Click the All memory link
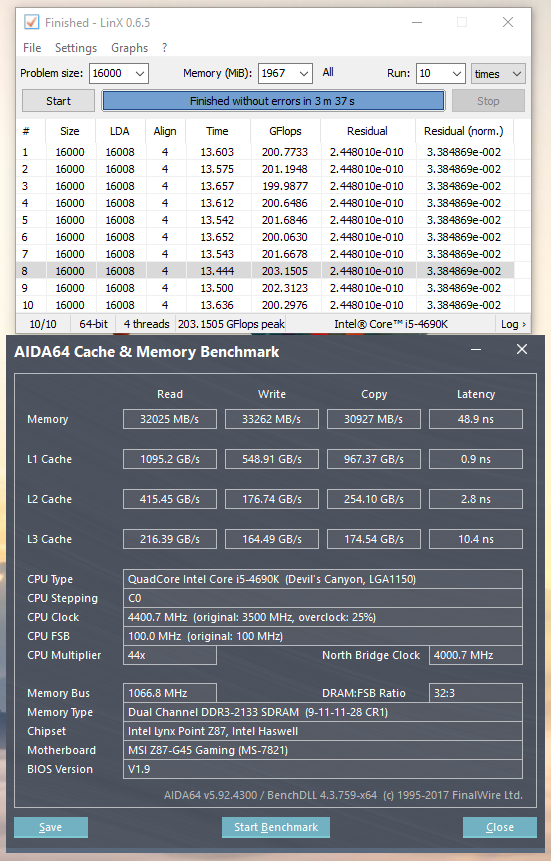The width and height of the screenshot is (551, 861). [328, 72]
